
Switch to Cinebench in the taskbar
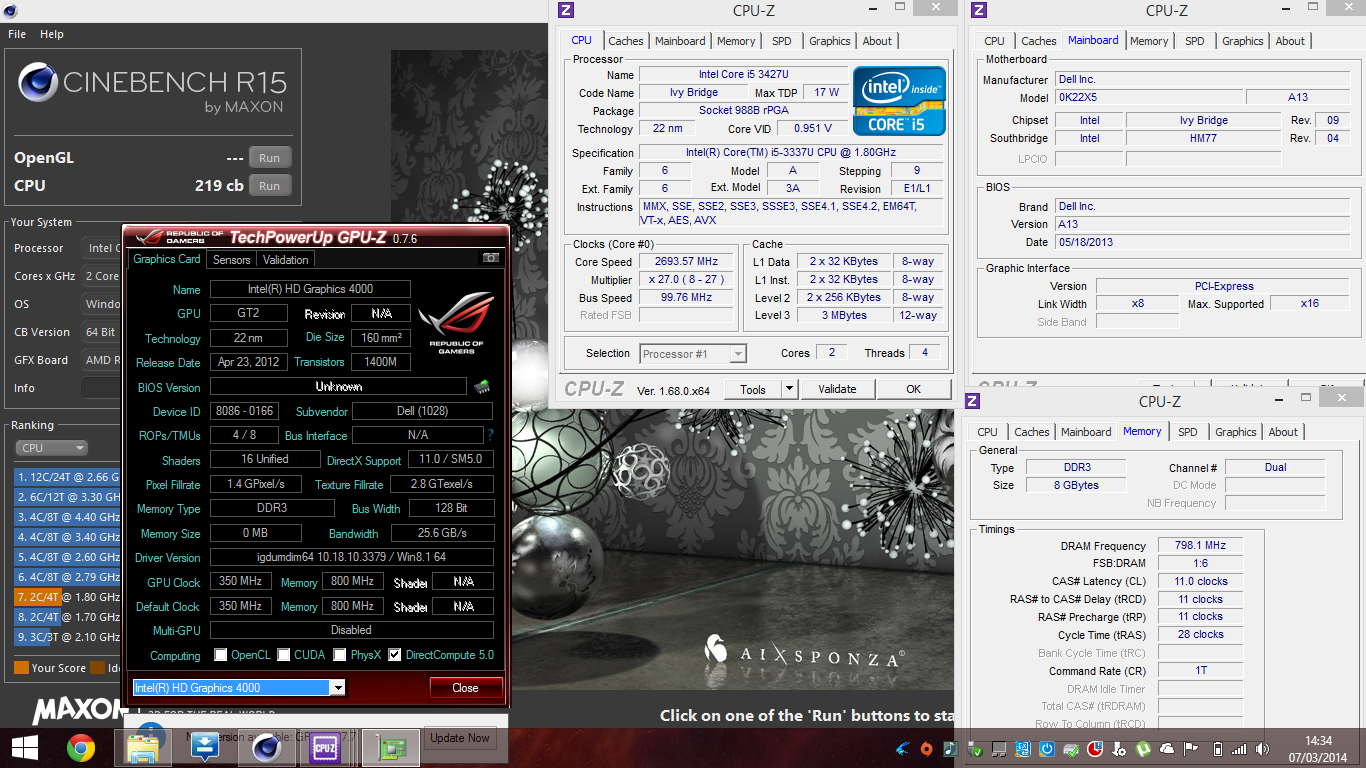[x=265, y=747]
